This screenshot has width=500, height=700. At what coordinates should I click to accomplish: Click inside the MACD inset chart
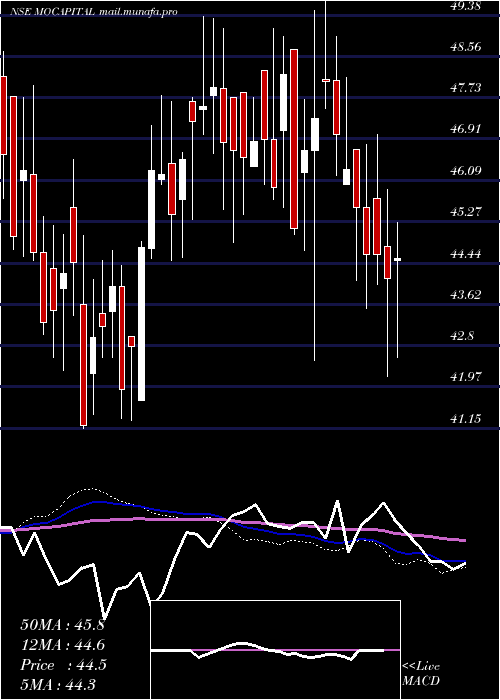(x=275, y=650)
